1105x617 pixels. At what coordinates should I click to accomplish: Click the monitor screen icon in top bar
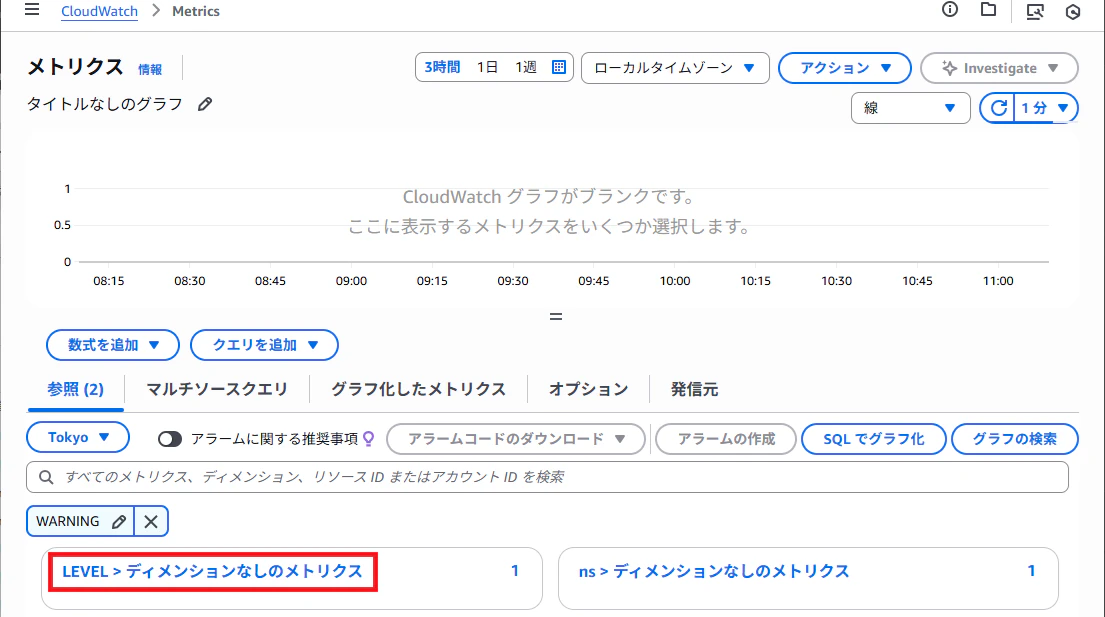[1035, 11]
